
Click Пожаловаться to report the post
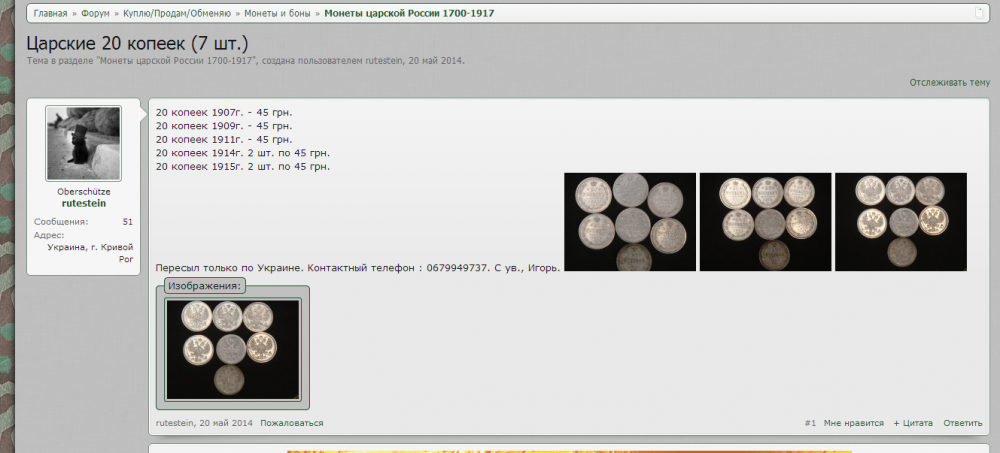291,423
